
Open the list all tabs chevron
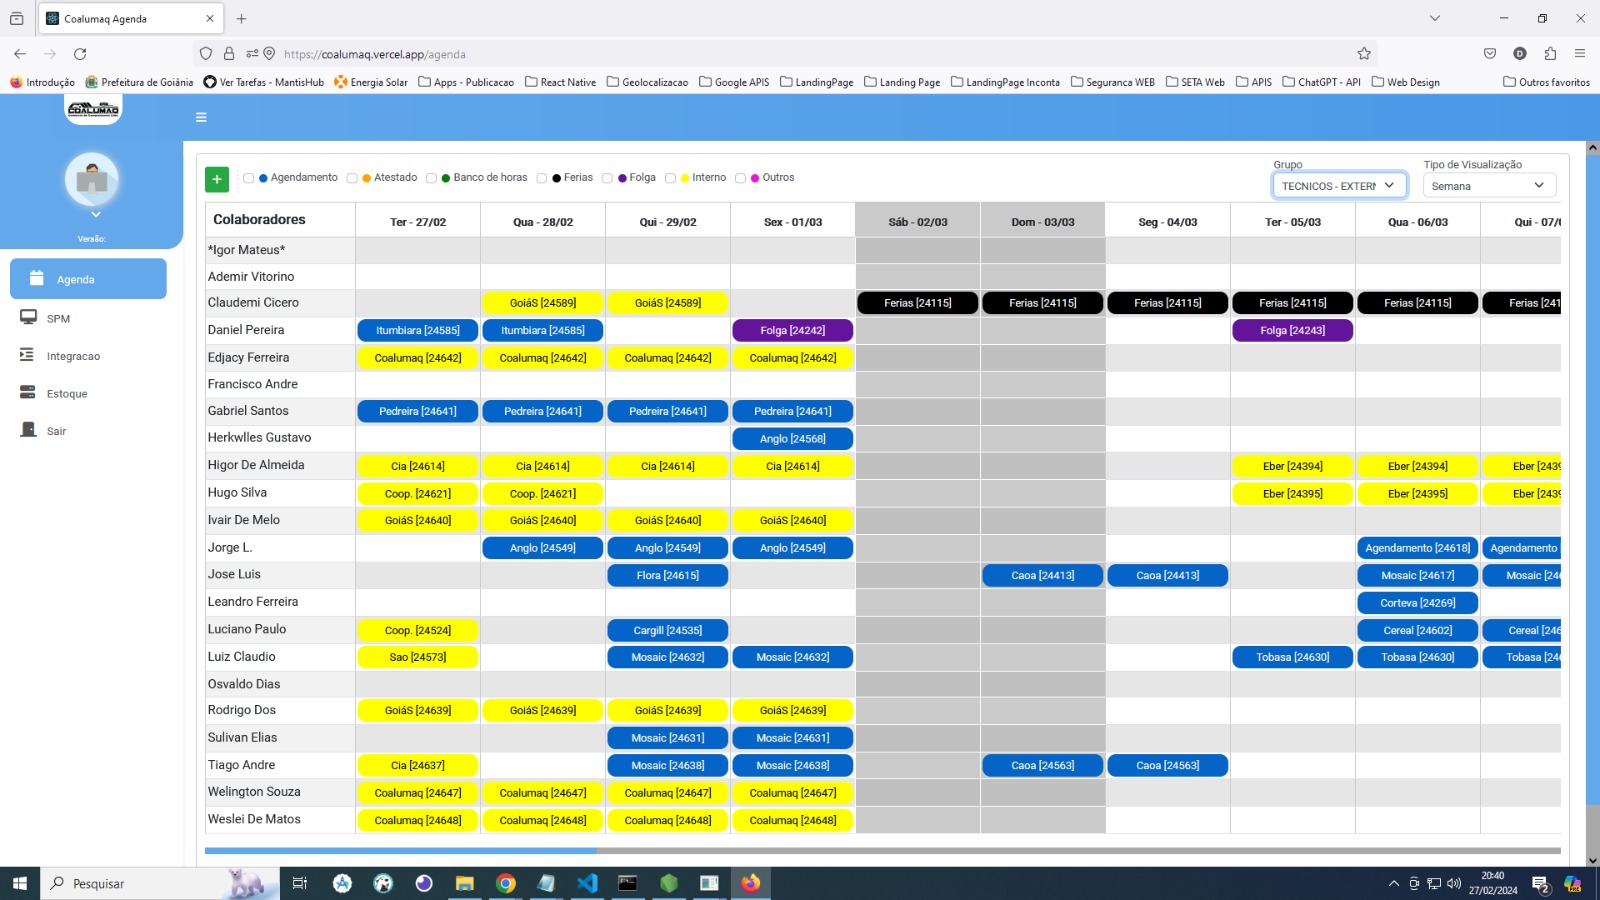pyautogui.click(x=1435, y=18)
